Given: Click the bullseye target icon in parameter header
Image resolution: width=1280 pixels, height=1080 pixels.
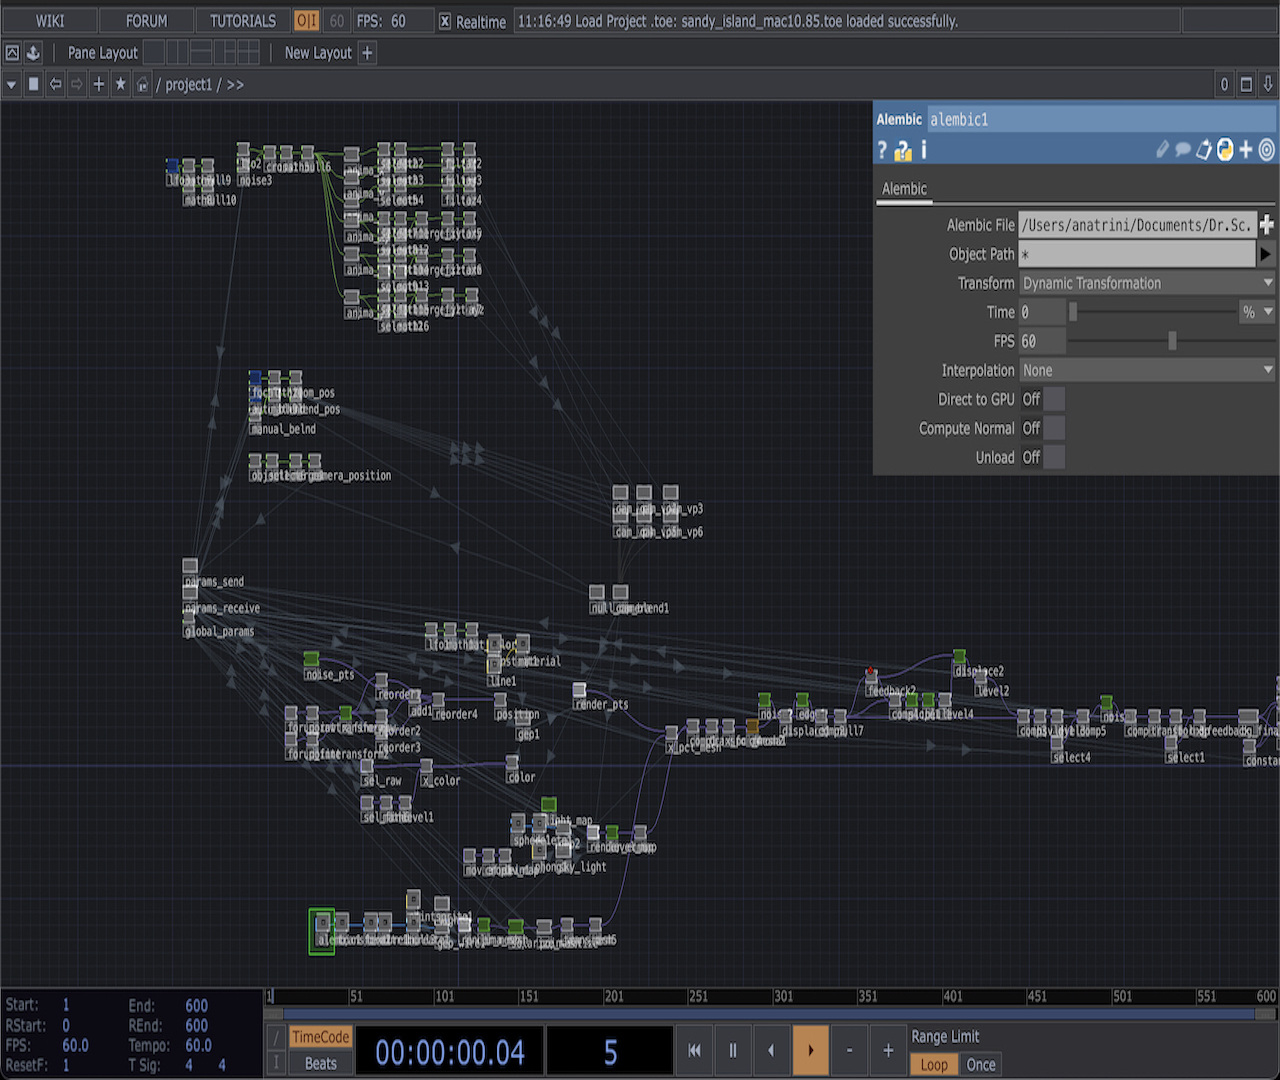Looking at the screenshot, I should pos(1264,150).
